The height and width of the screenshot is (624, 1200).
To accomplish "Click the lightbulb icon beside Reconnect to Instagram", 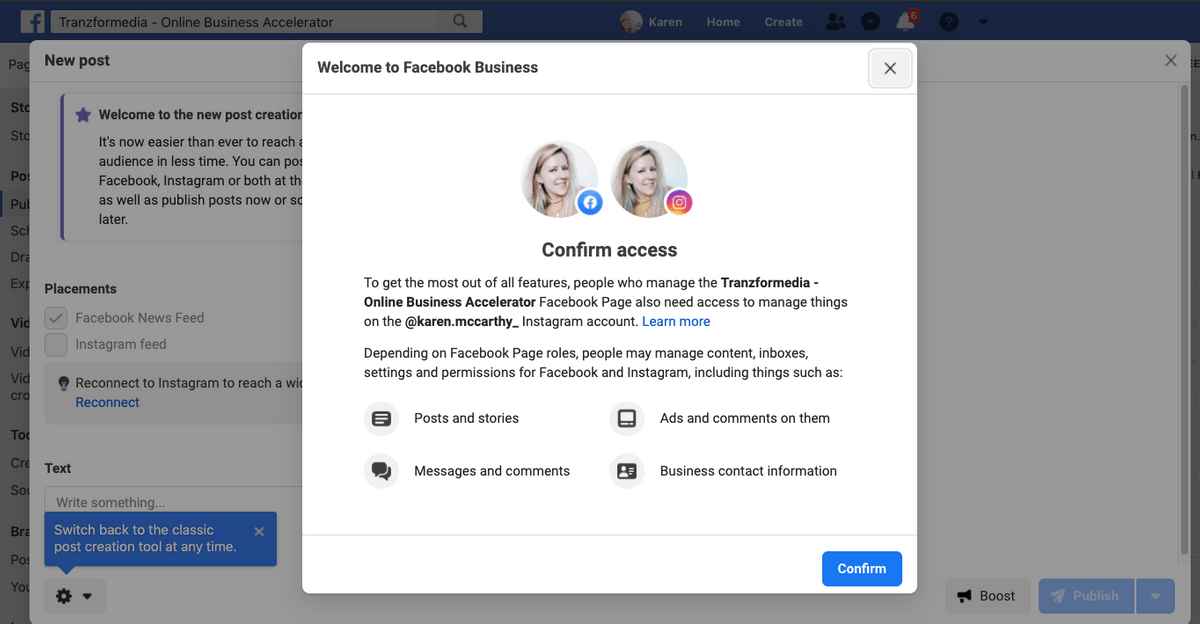I will (64, 383).
